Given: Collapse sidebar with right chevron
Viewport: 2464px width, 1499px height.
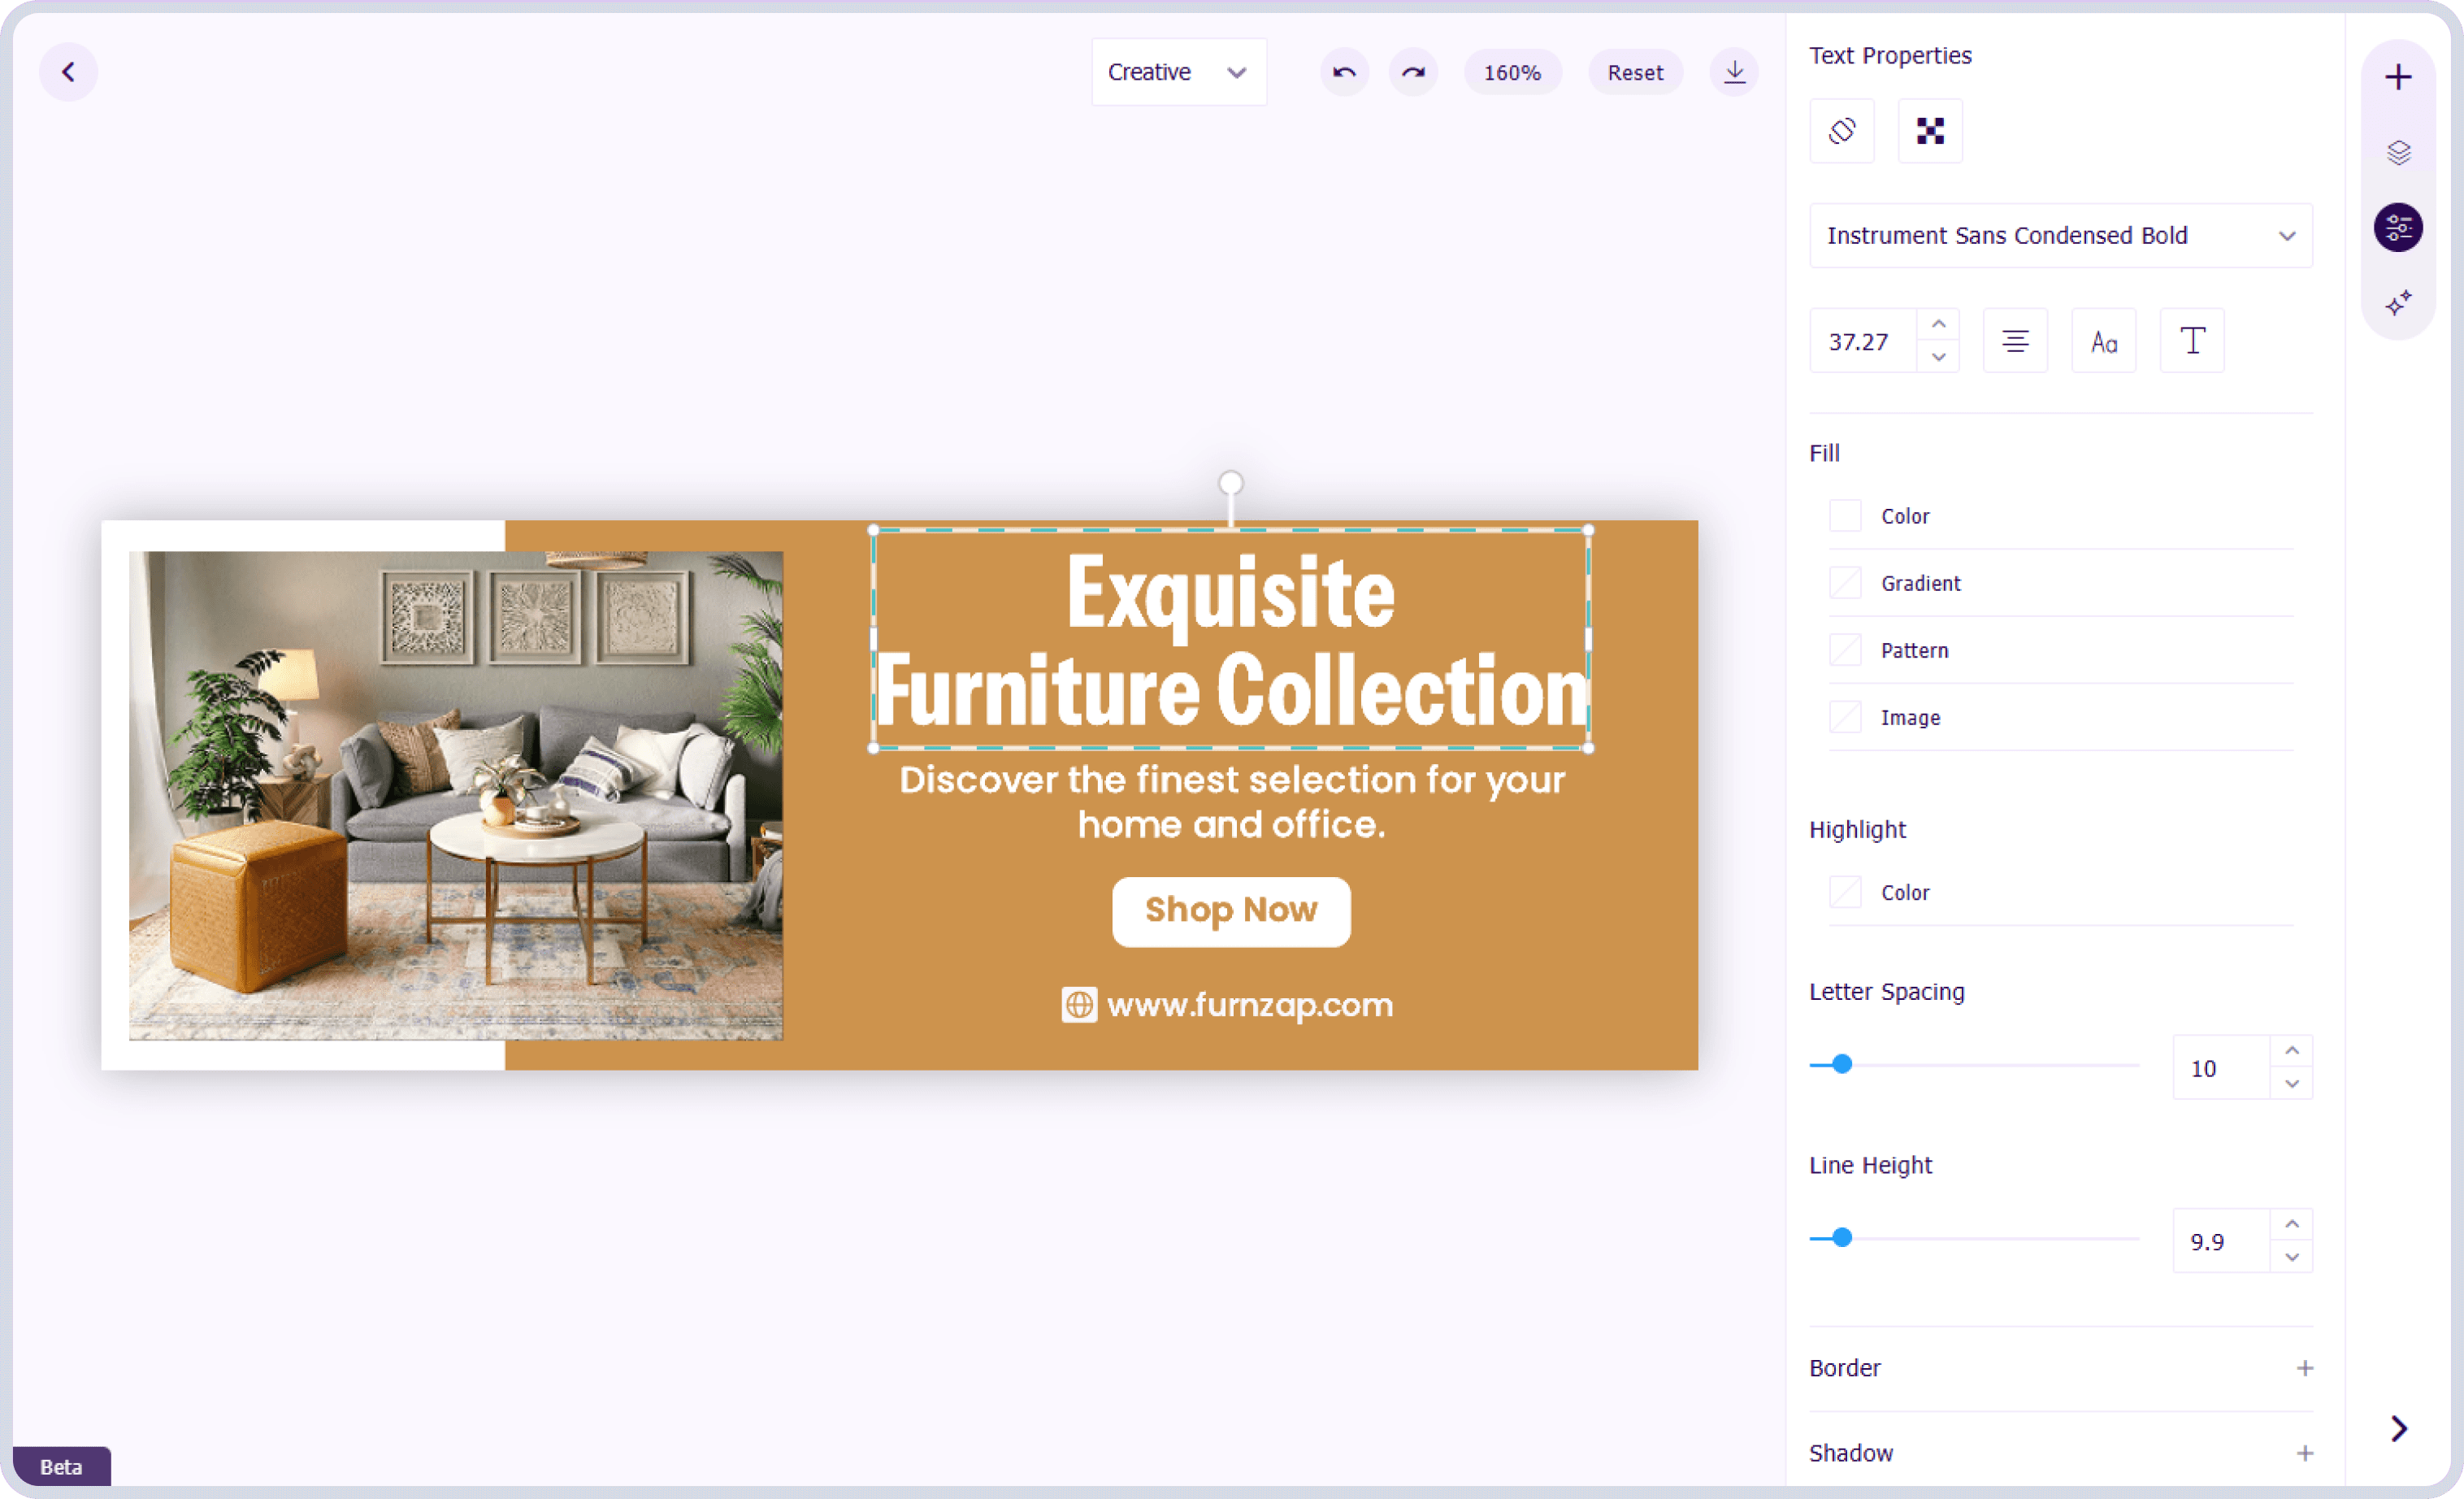Looking at the screenshot, I should pyautogui.click(x=2398, y=1428).
